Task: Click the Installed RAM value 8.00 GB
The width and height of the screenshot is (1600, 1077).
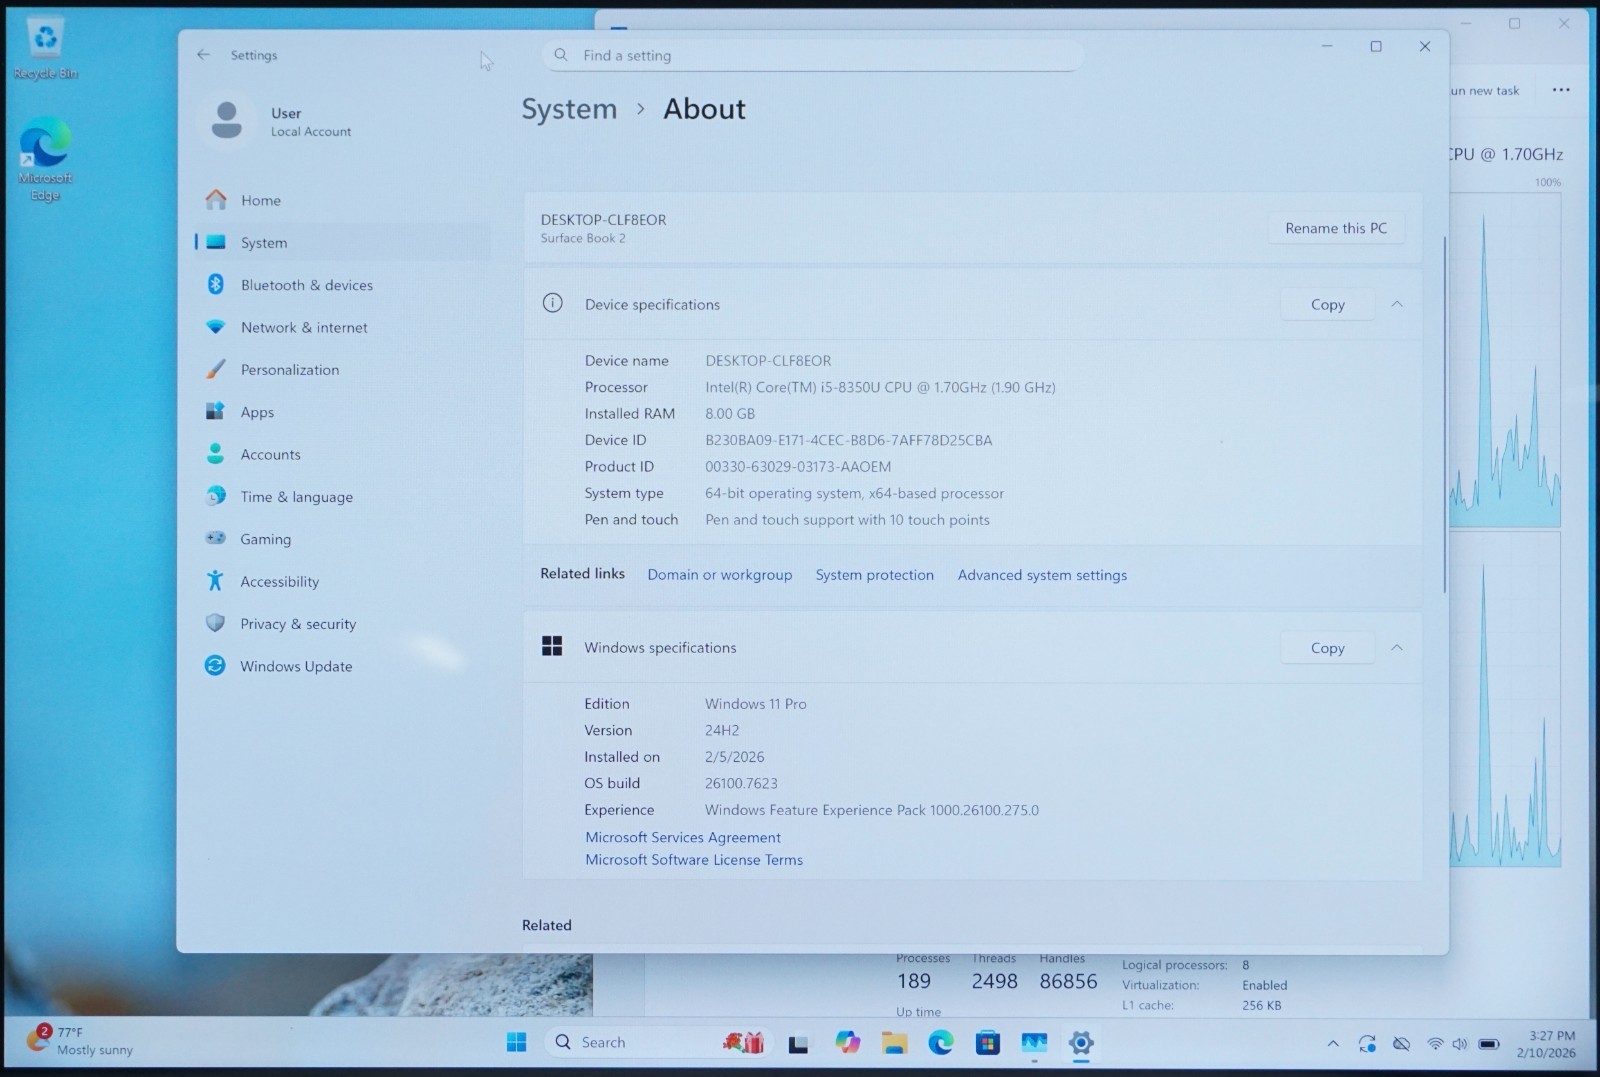Action: [730, 413]
